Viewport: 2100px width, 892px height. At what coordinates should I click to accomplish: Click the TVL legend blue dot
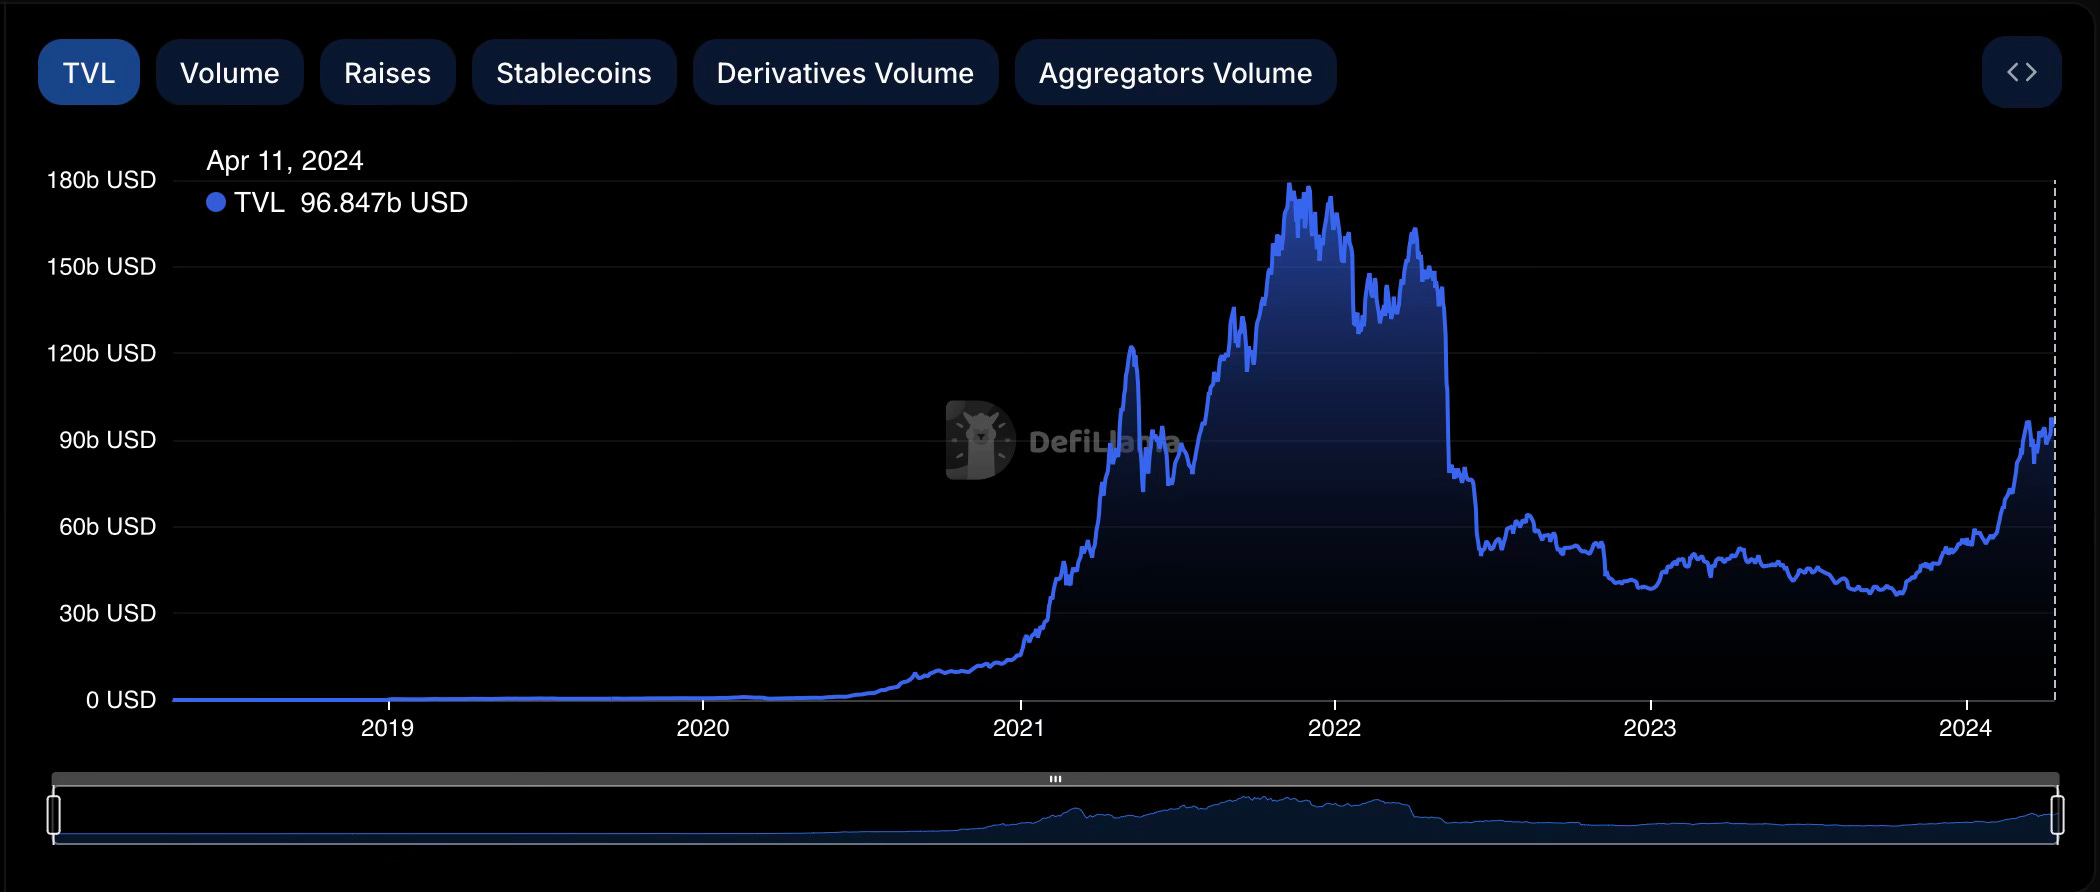click(215, 202)
